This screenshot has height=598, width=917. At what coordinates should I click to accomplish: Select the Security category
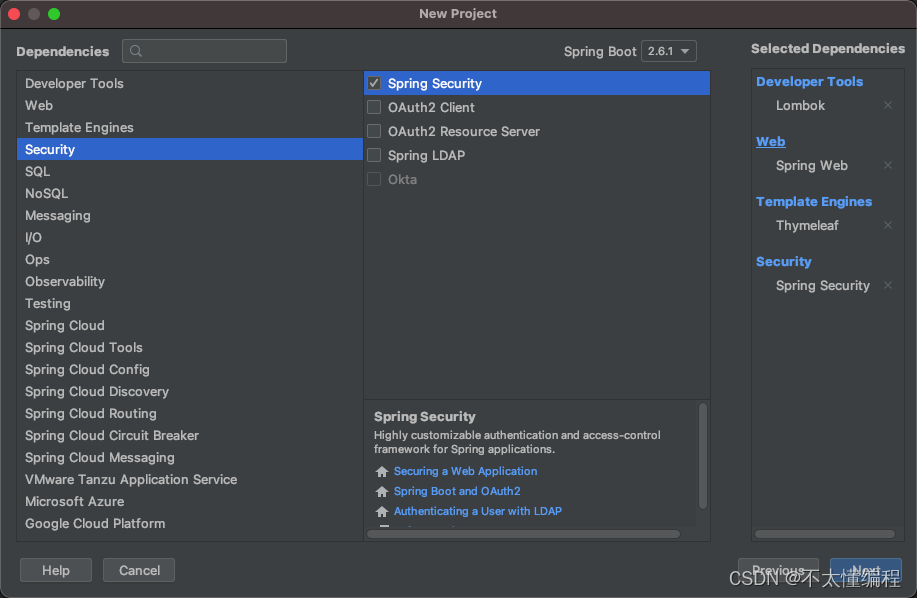190,150
